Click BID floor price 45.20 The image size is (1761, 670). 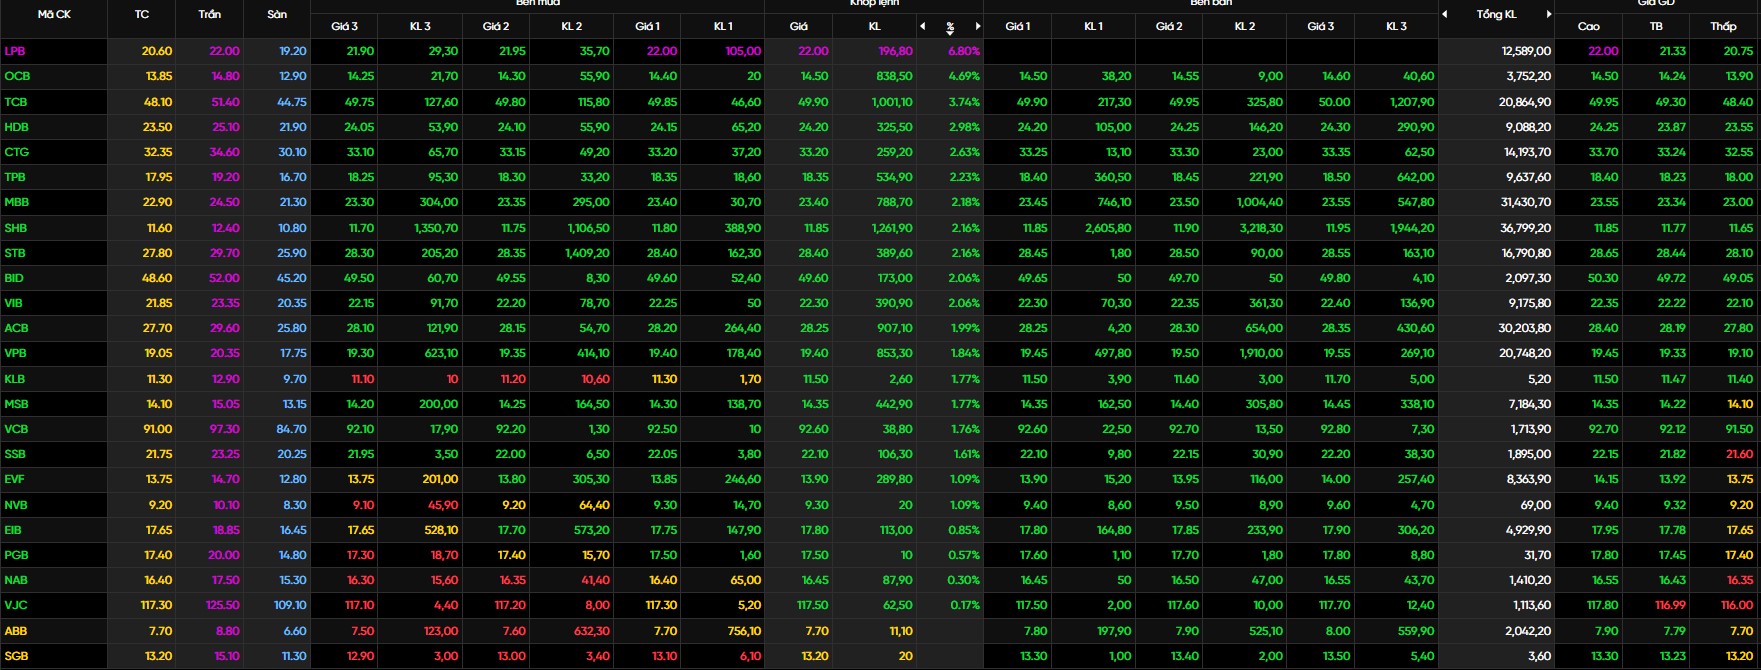(x=292, y=278)
